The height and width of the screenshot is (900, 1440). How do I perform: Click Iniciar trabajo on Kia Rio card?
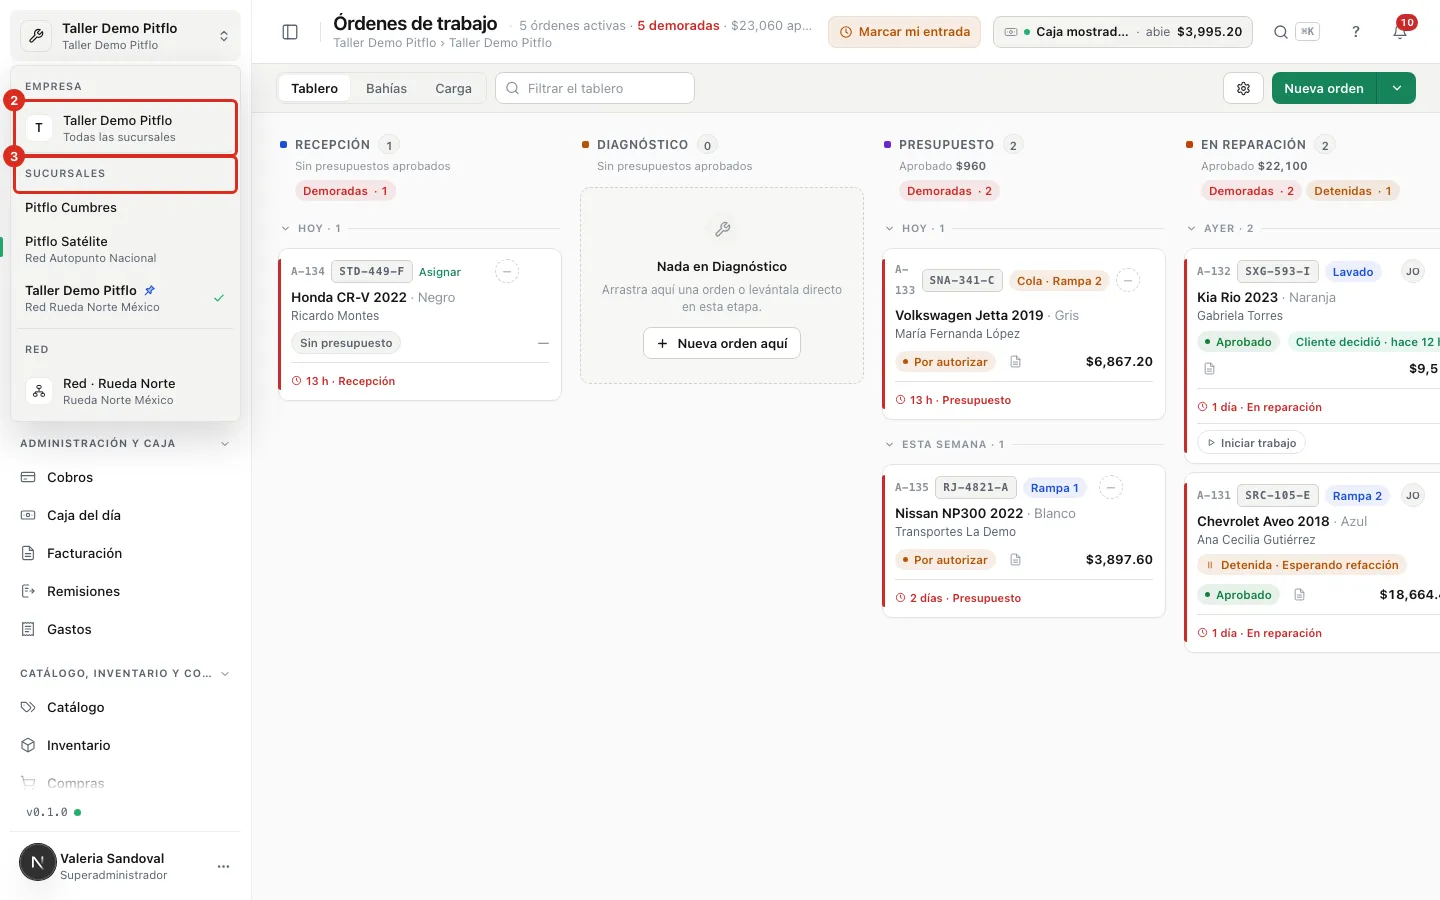[x=1251, y=443]
